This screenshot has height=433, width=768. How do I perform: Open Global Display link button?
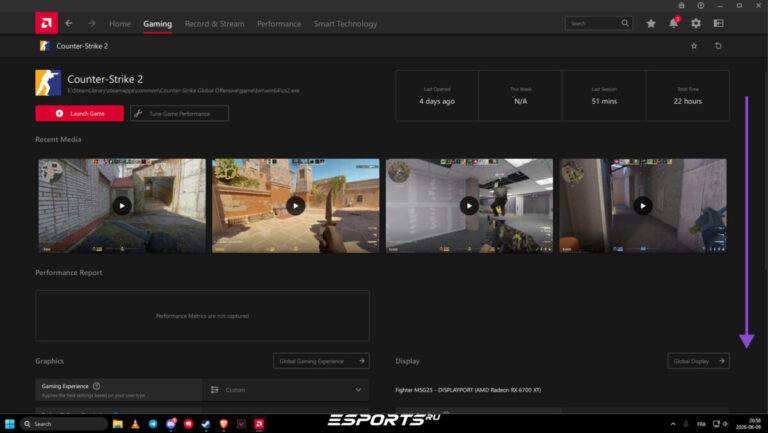point(698,361)
